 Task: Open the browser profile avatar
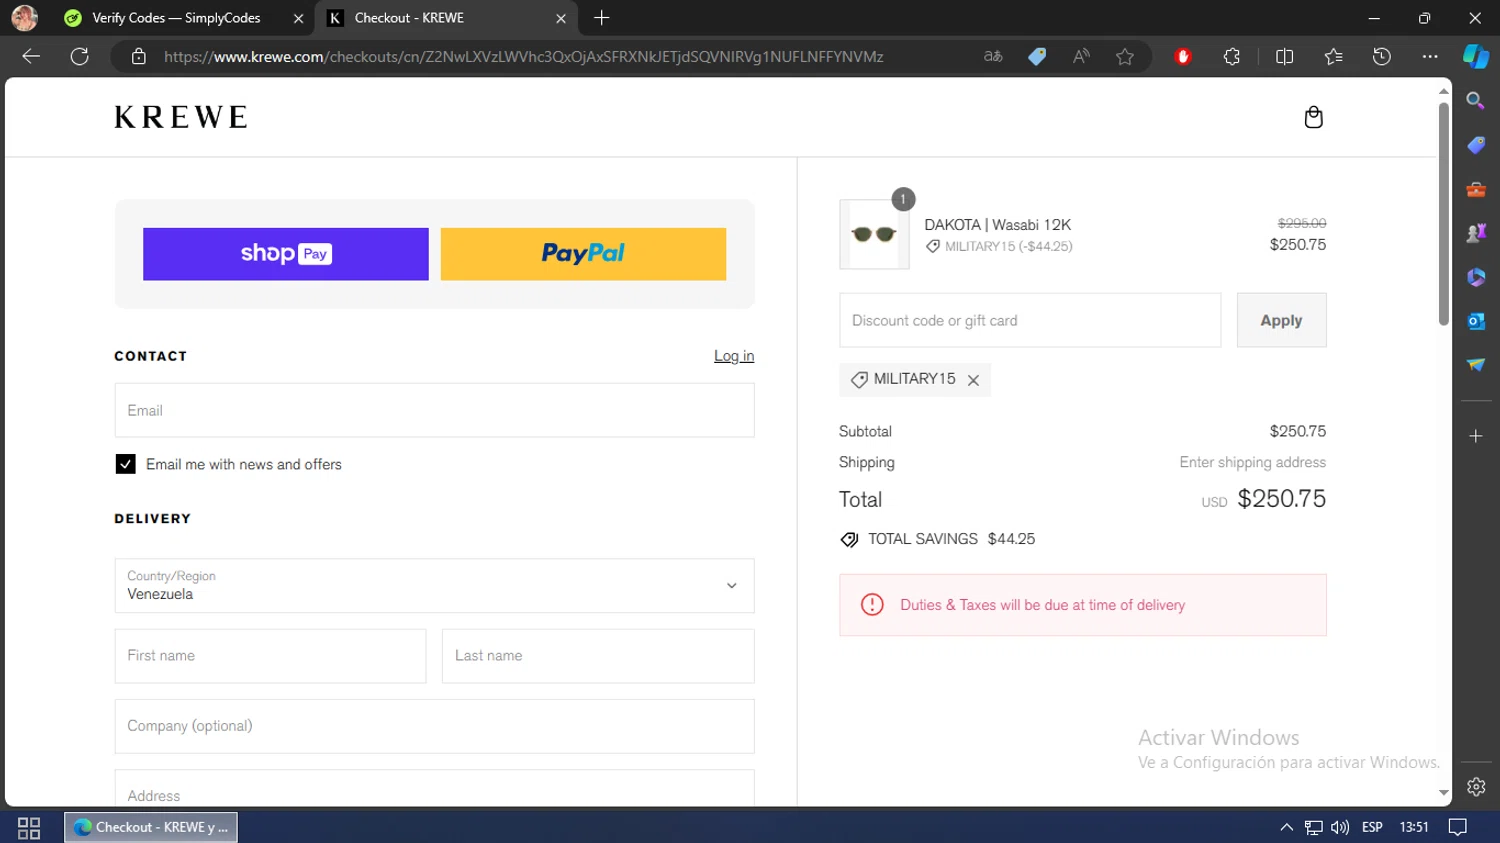[24, 18]
